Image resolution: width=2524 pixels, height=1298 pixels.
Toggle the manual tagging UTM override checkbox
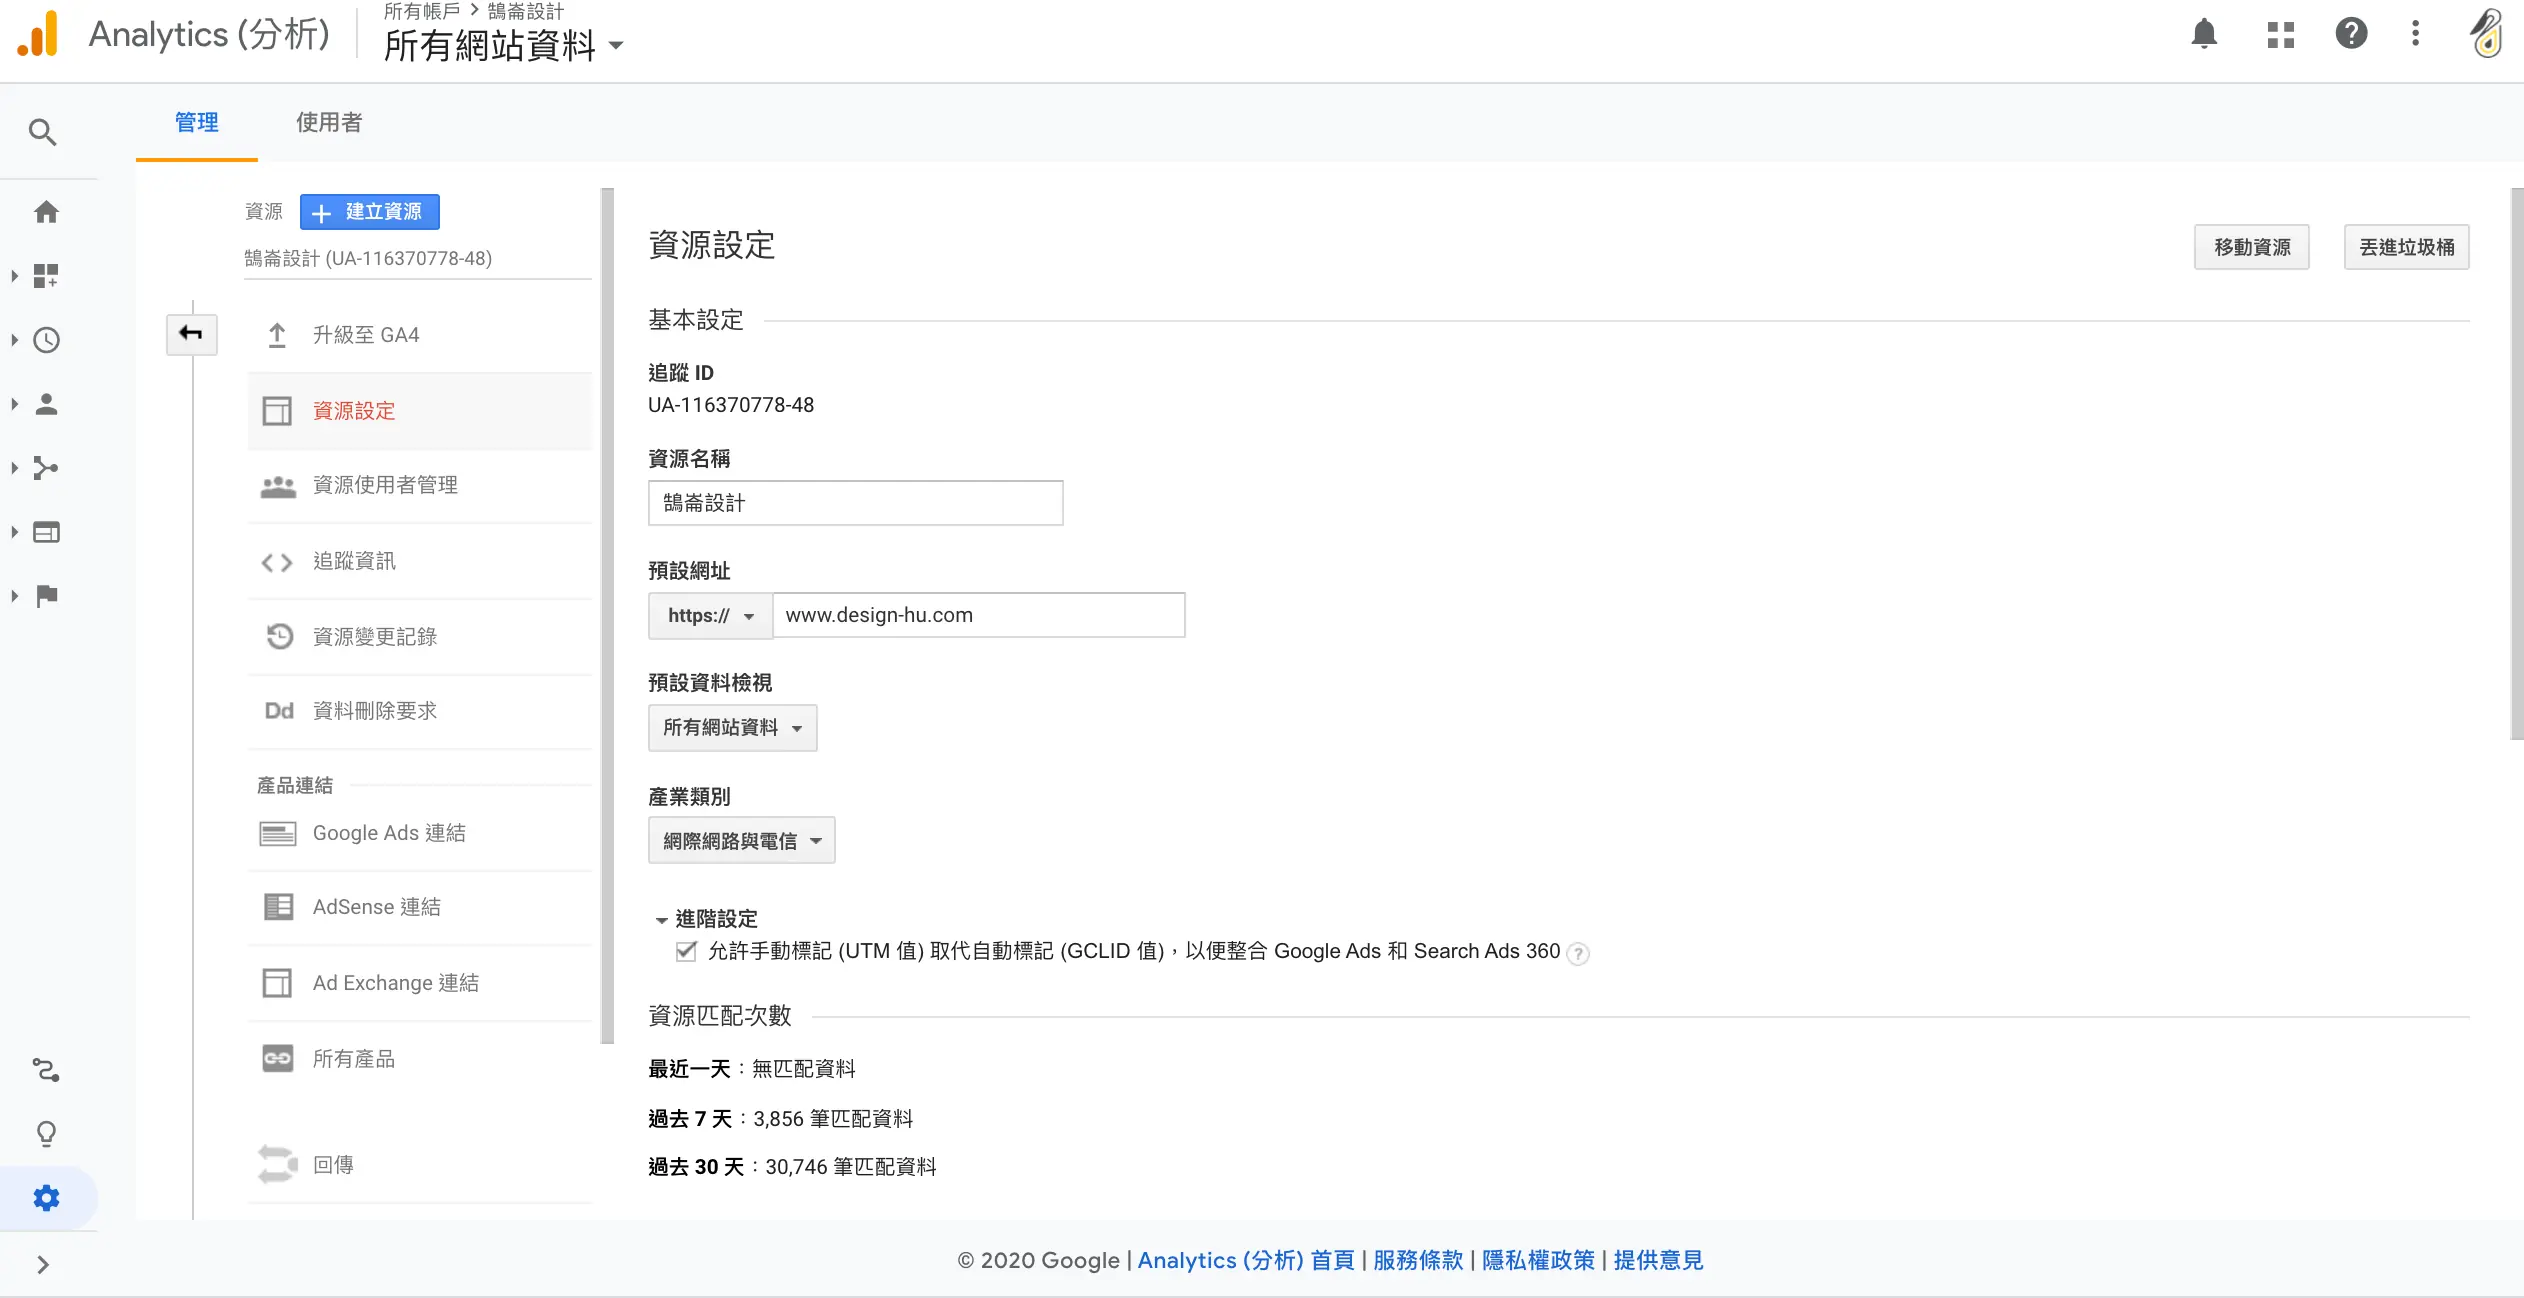click(x=686, y=951)
